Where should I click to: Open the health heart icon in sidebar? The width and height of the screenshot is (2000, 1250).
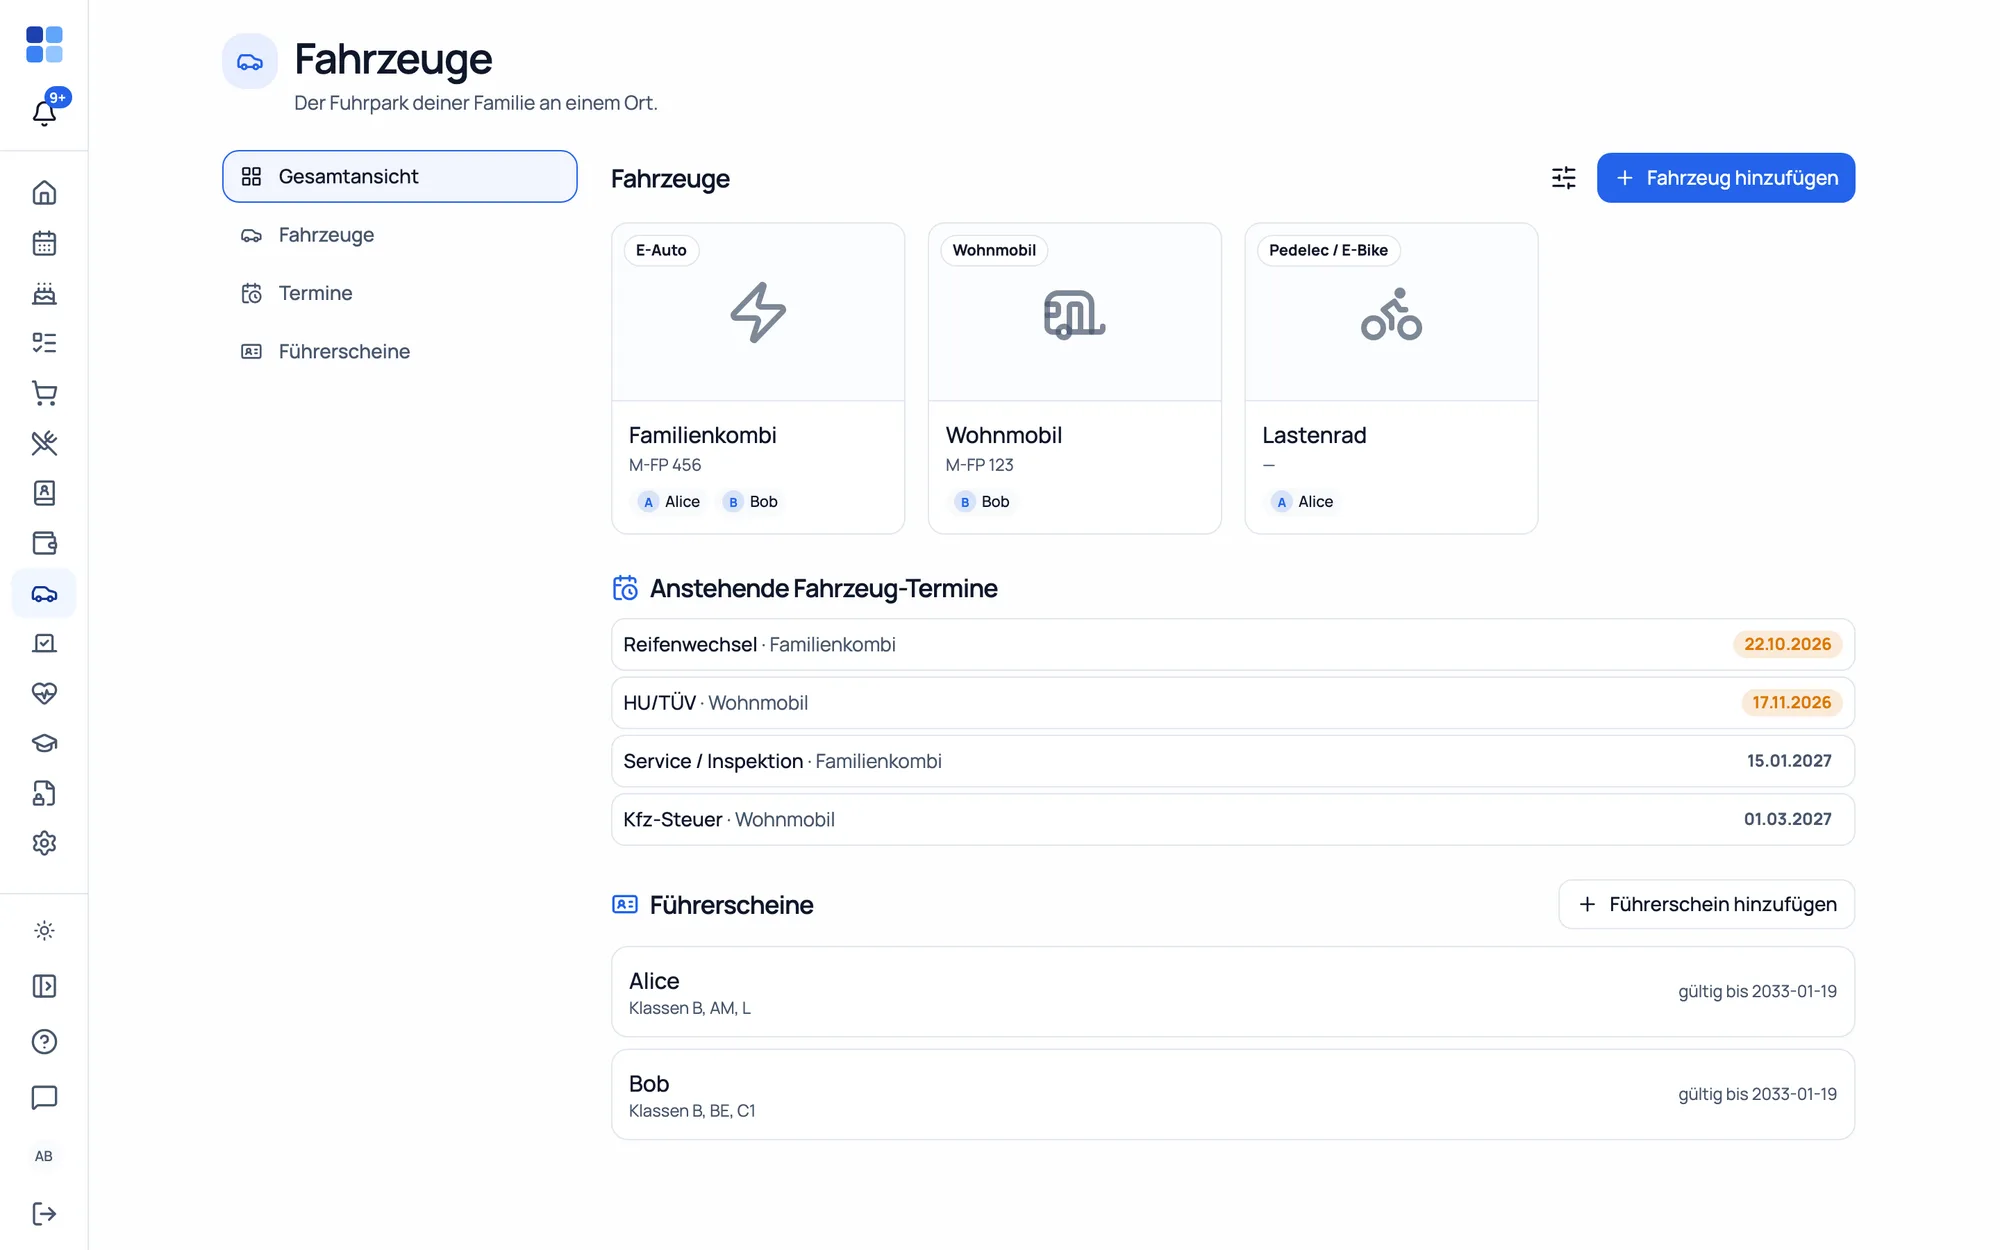pyautogui.click(x=44, y=693)
